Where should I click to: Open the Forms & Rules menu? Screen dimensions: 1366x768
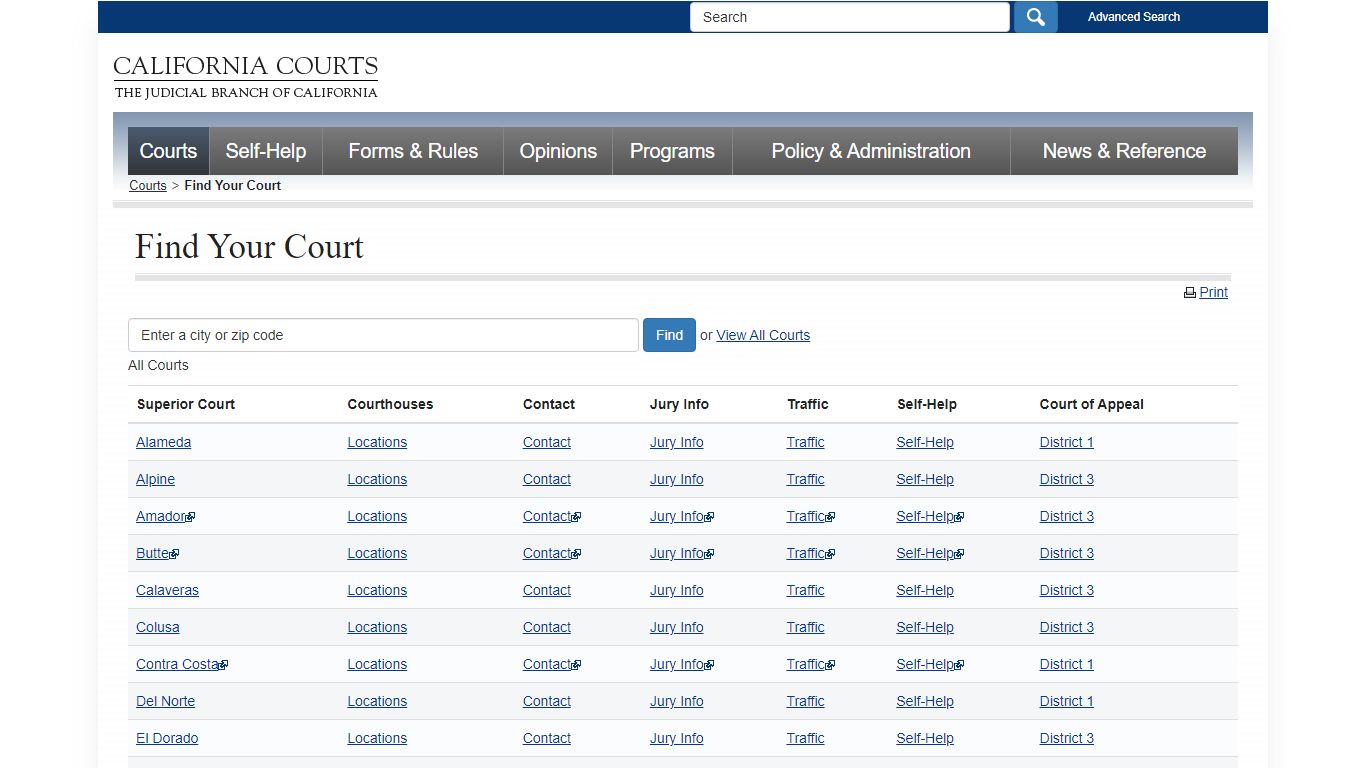coord(413,151)
